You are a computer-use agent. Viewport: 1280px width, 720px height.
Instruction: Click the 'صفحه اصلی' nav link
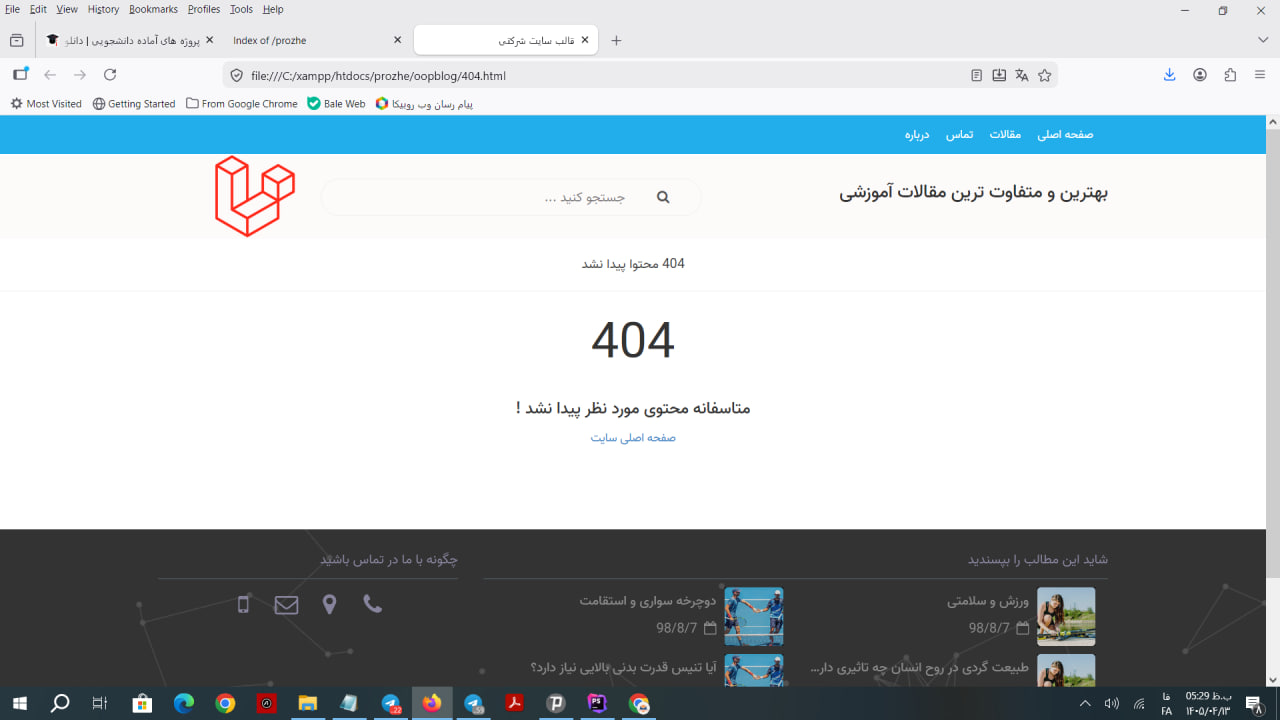point(1065,134)
